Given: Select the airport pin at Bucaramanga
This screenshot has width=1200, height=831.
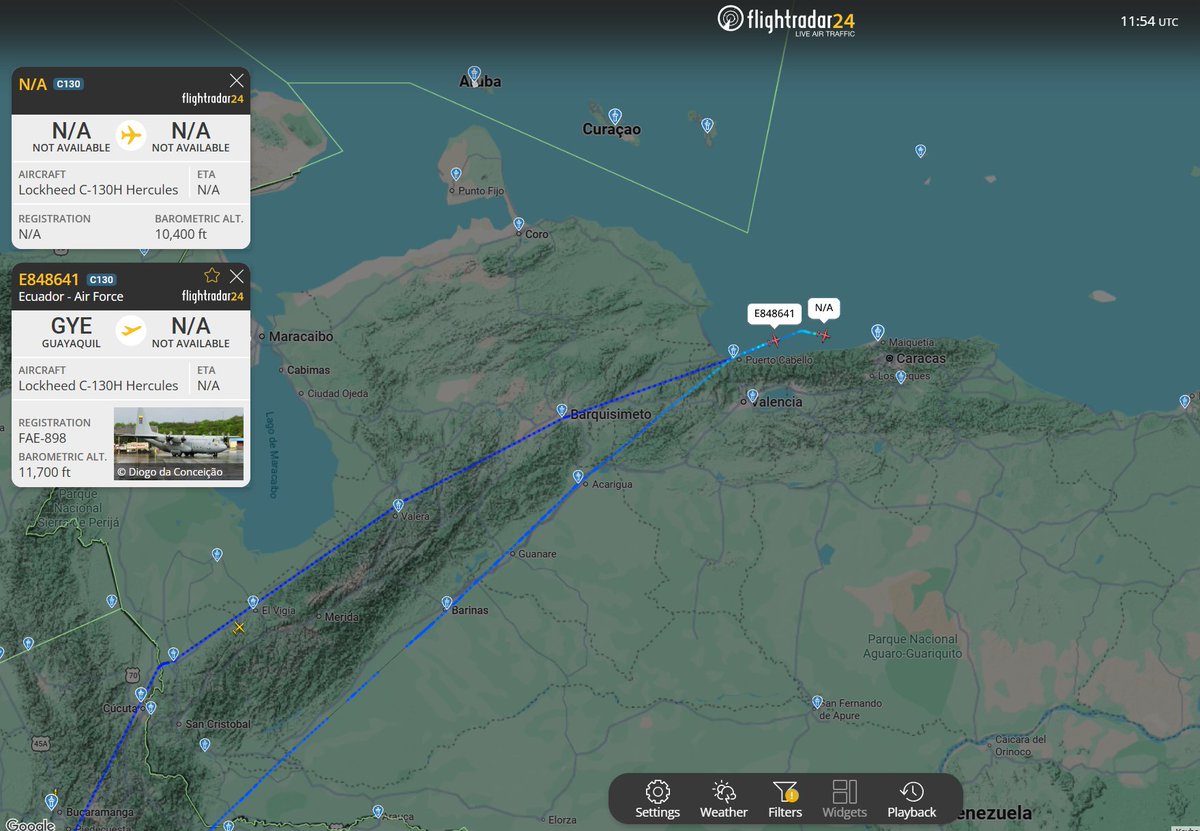Looking at the screenshot, I should (51, 801).
